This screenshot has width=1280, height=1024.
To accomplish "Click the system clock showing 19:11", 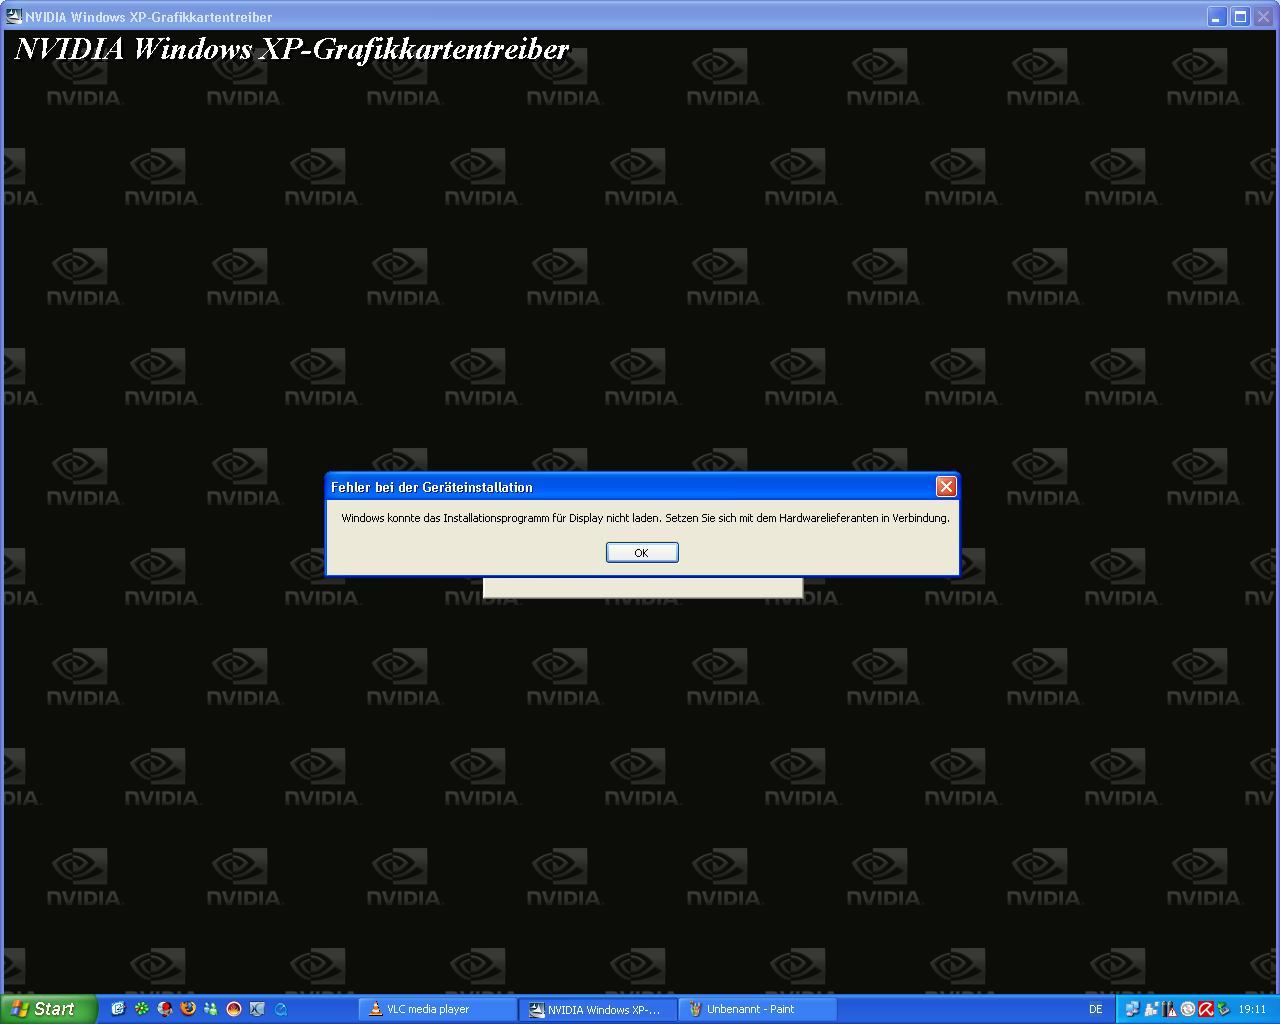I will [x=1252, y=1009].
